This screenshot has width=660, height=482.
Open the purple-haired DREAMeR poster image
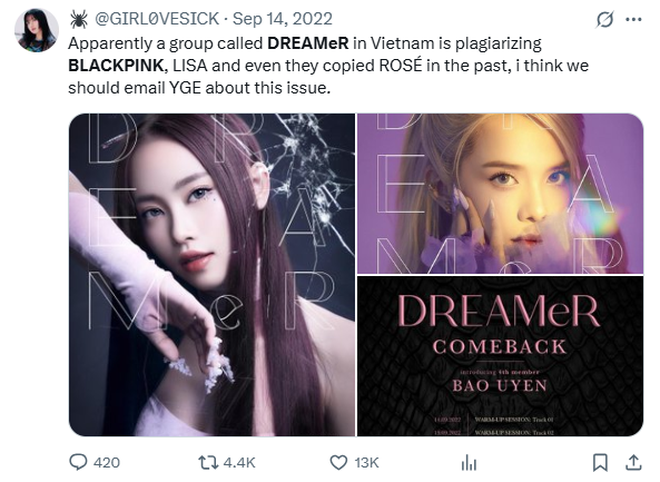point(212,274)
